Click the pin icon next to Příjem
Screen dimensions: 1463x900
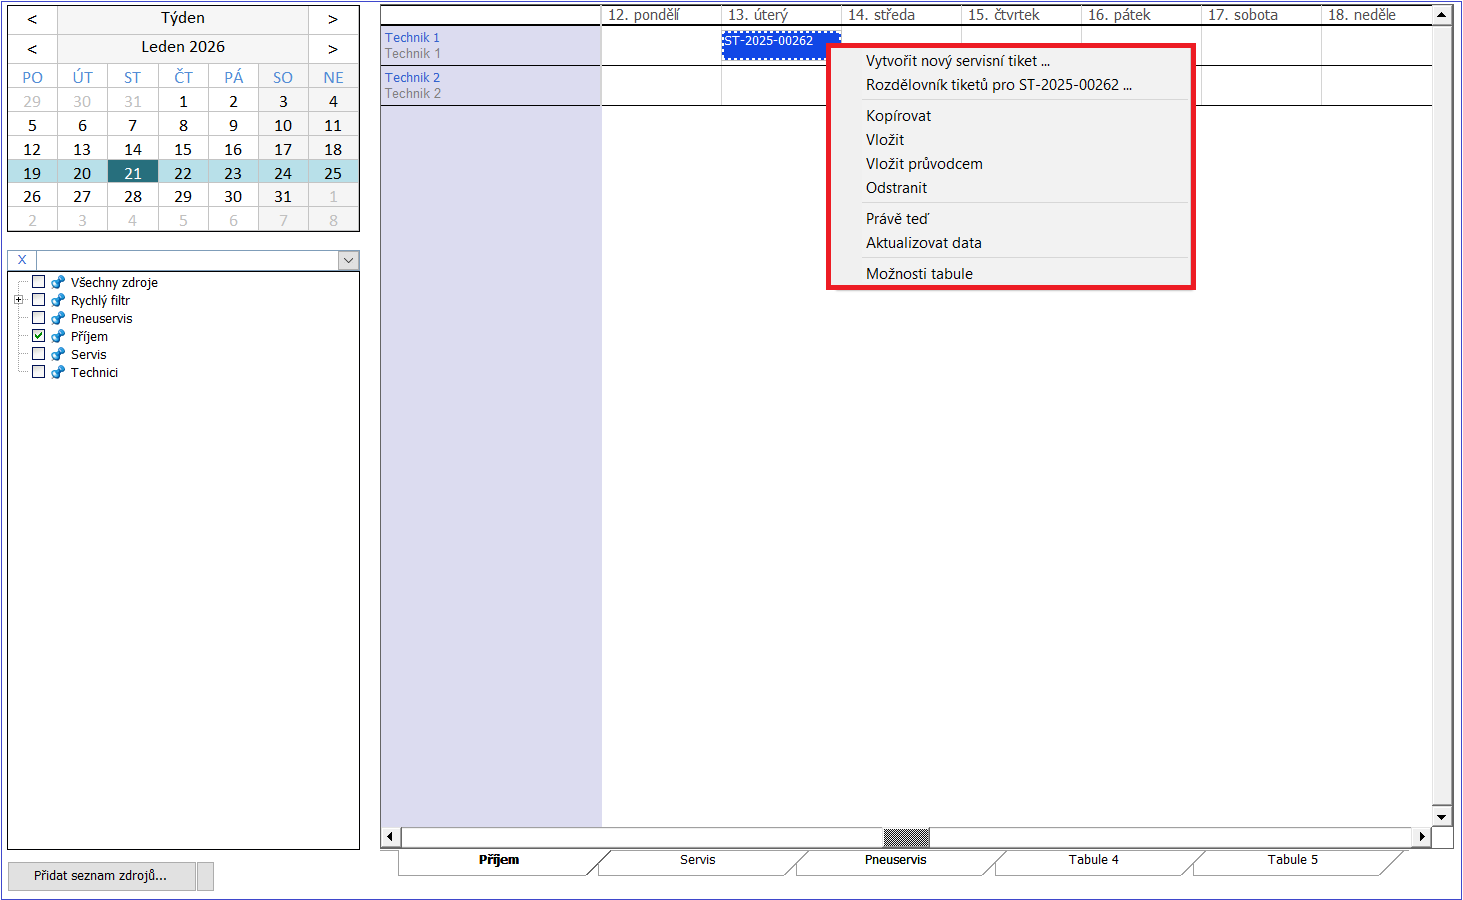(x=58, y=337)
